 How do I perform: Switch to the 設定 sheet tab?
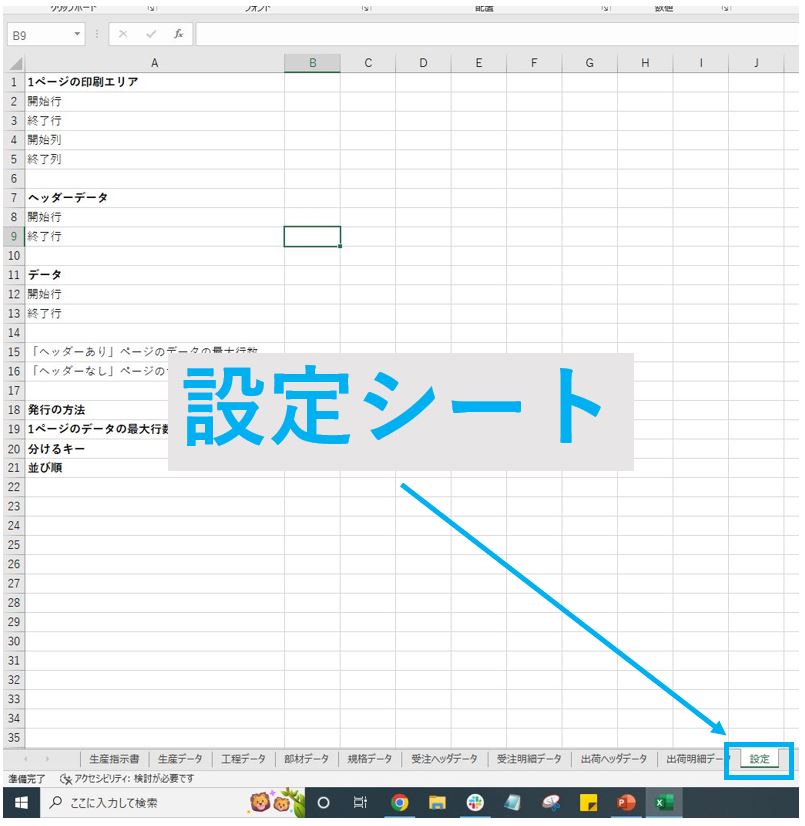[758, 759]
